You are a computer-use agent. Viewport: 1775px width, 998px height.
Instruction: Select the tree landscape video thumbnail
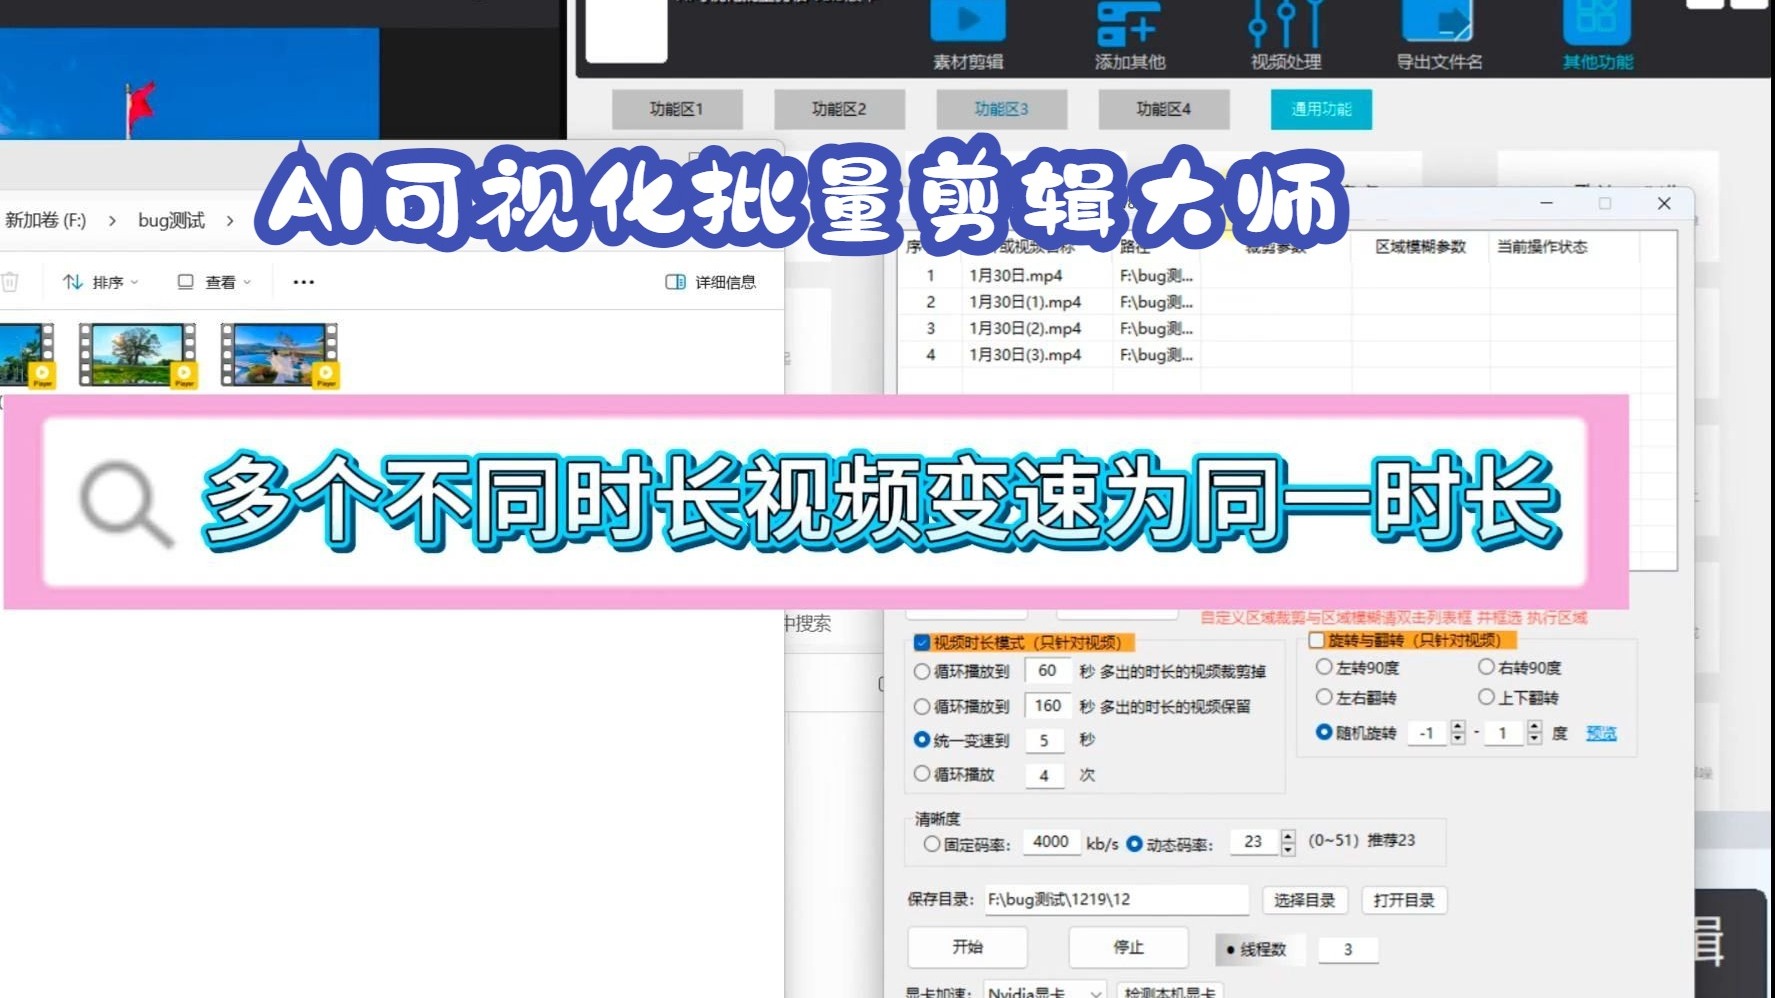[137, 354]
